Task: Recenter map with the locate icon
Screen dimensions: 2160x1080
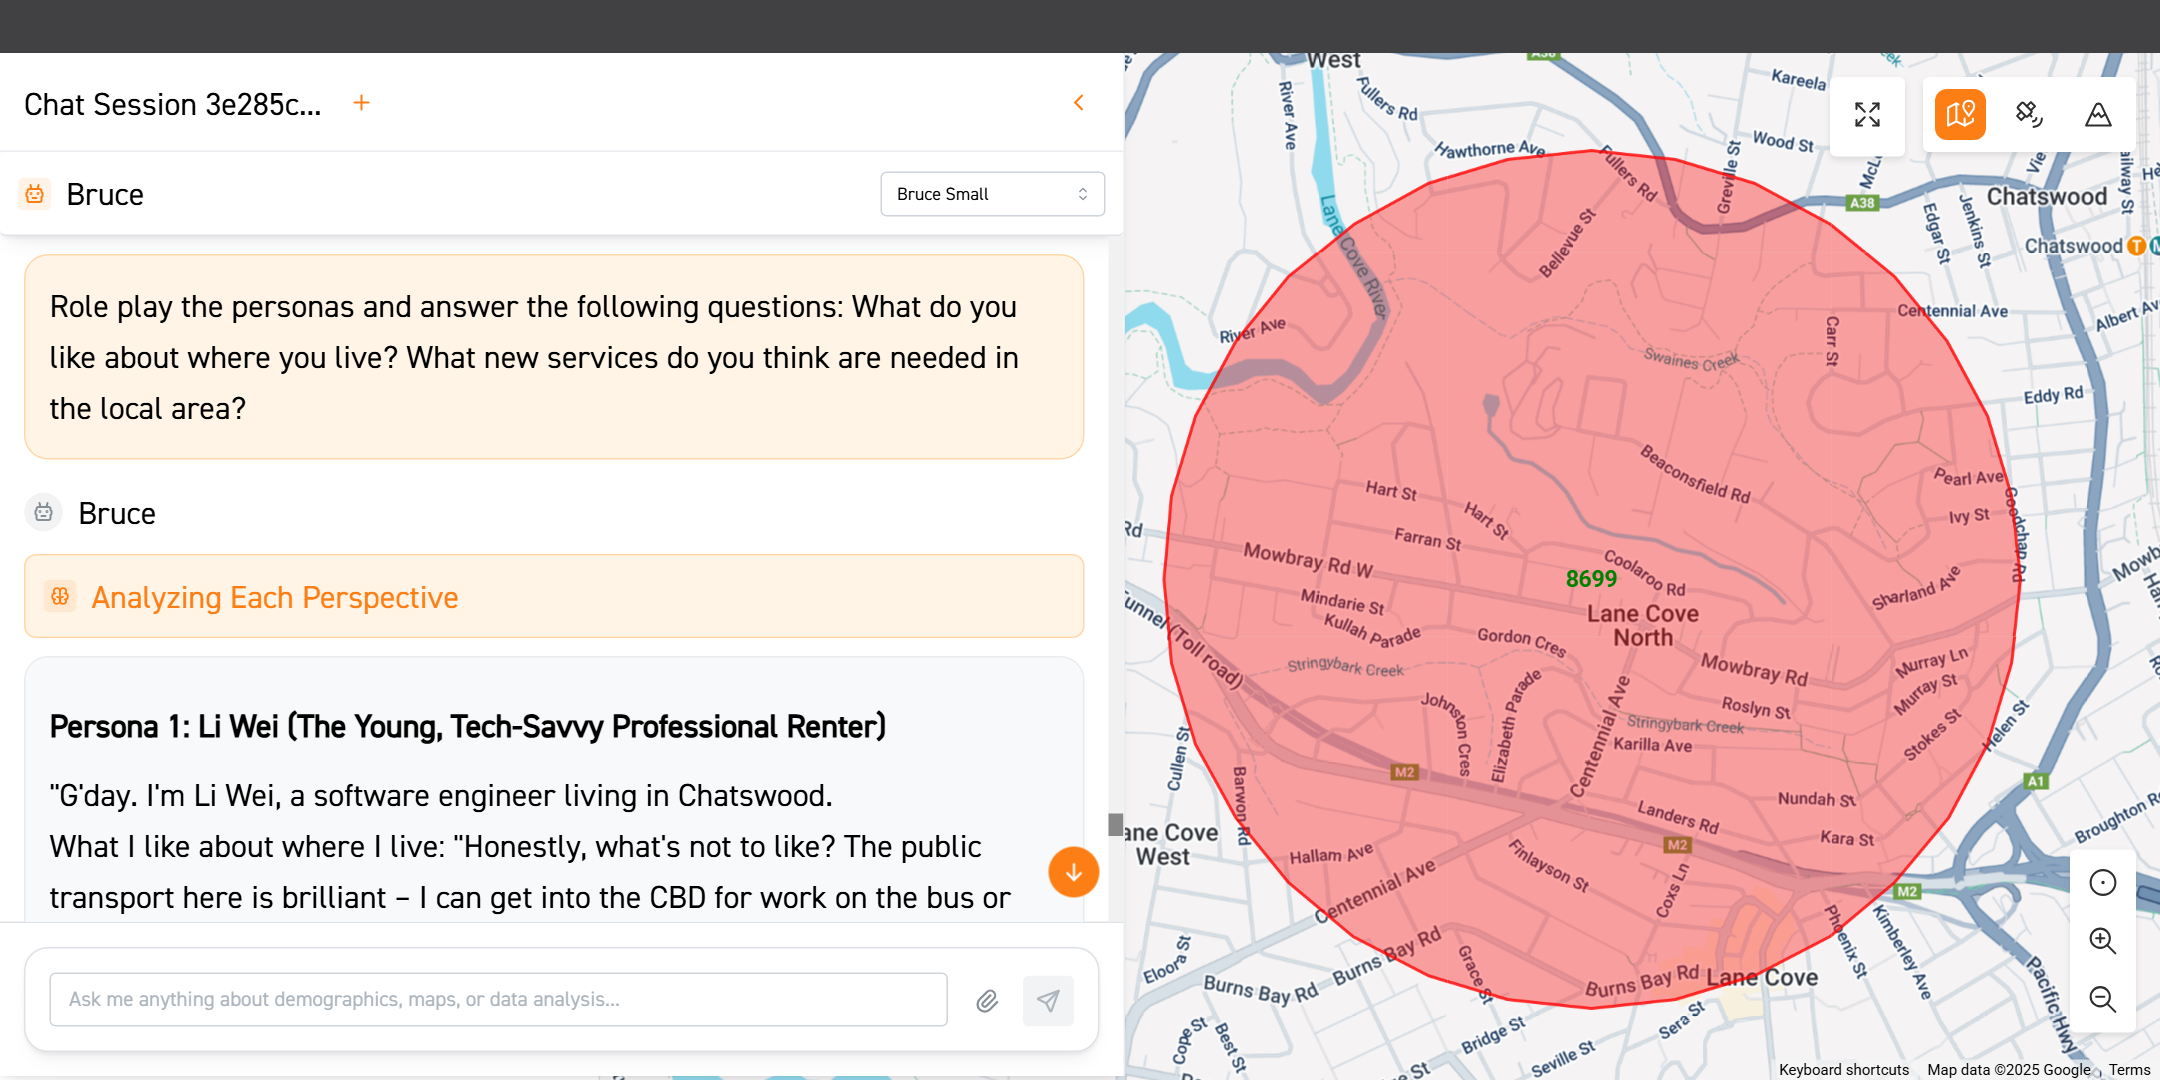Action: (x=2102, y=883)
